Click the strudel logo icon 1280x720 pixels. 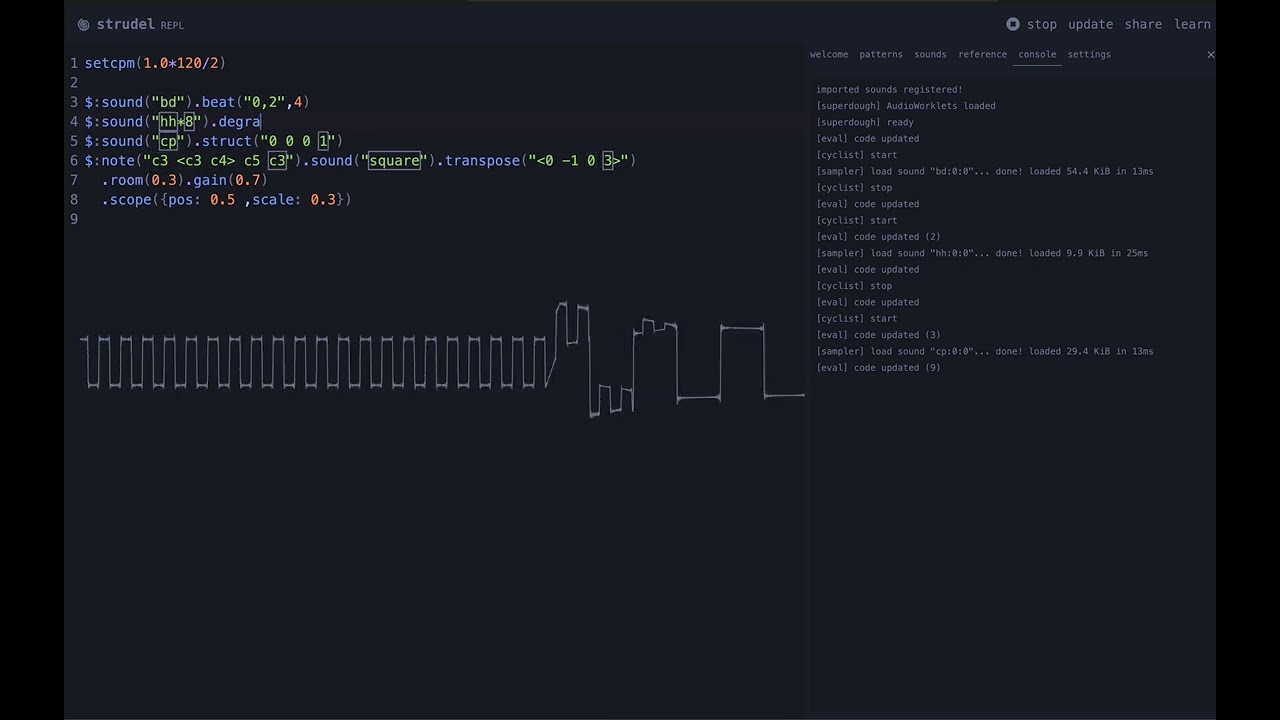(x=83, y=25)
